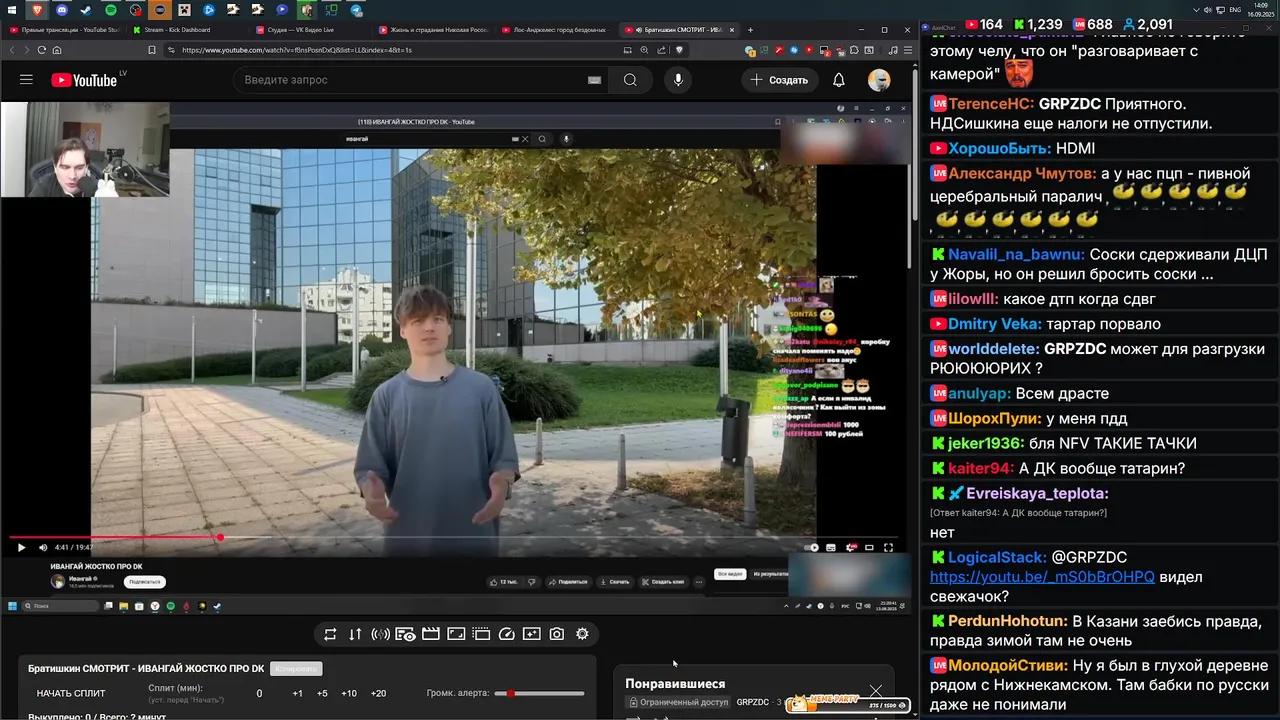The height and width of the screenshot is (720, 1280).
Task: Click the dashed window icon in toolbar
Action: (x=481, y=634)
